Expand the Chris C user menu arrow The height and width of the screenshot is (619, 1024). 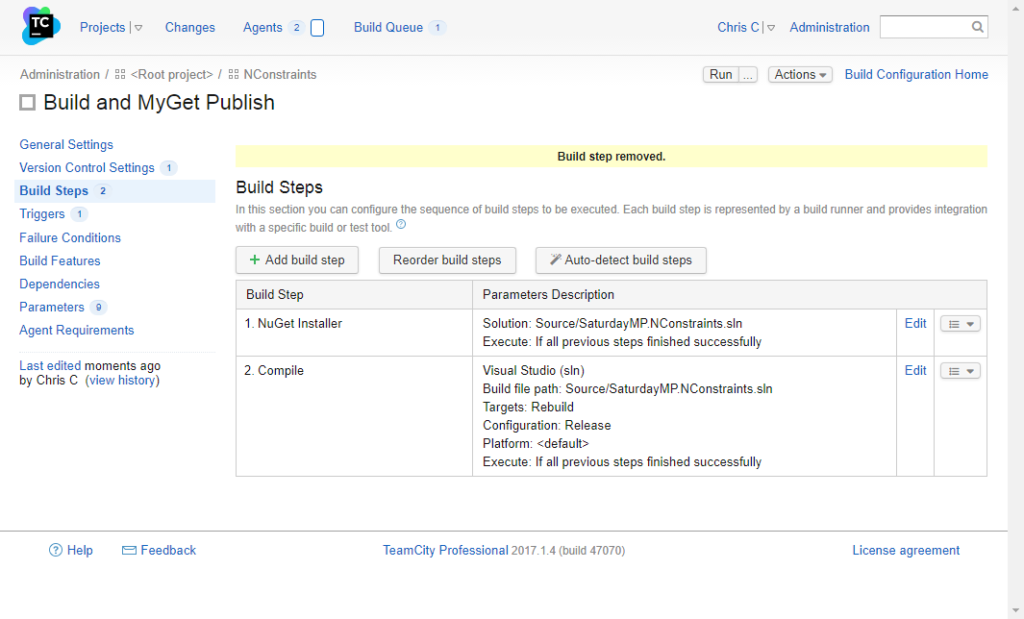point(771,28)
